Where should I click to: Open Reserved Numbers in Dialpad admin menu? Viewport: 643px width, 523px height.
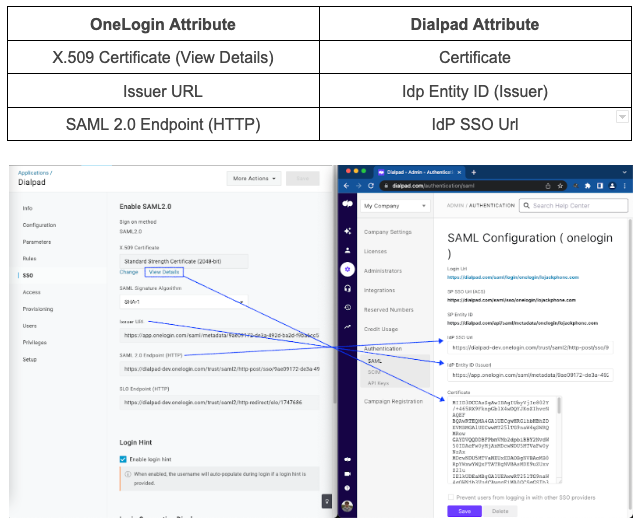click(x=389, y=310)
